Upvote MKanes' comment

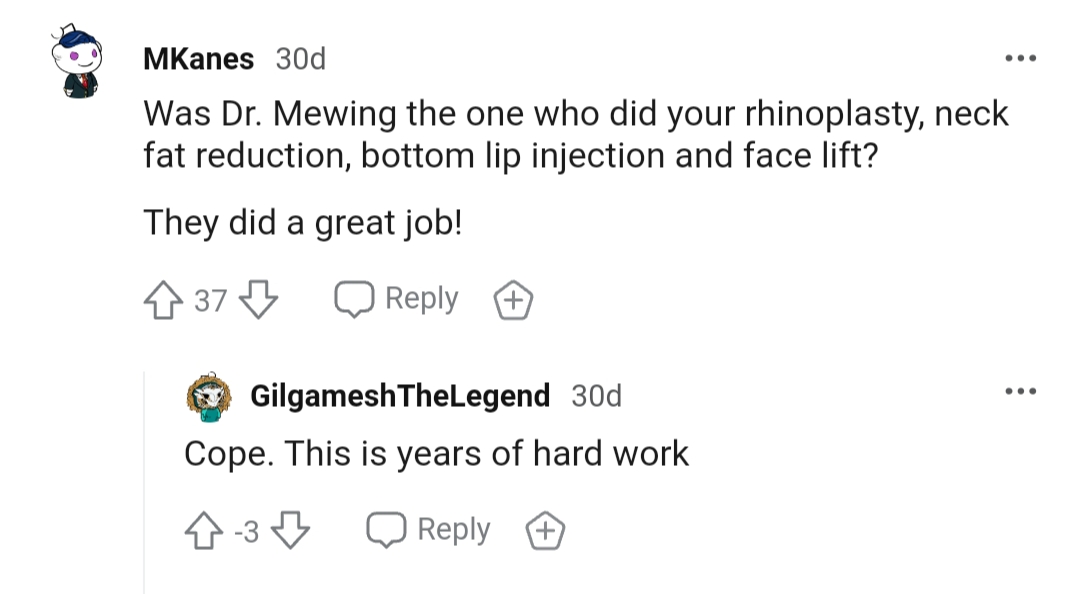coord(163,300)
